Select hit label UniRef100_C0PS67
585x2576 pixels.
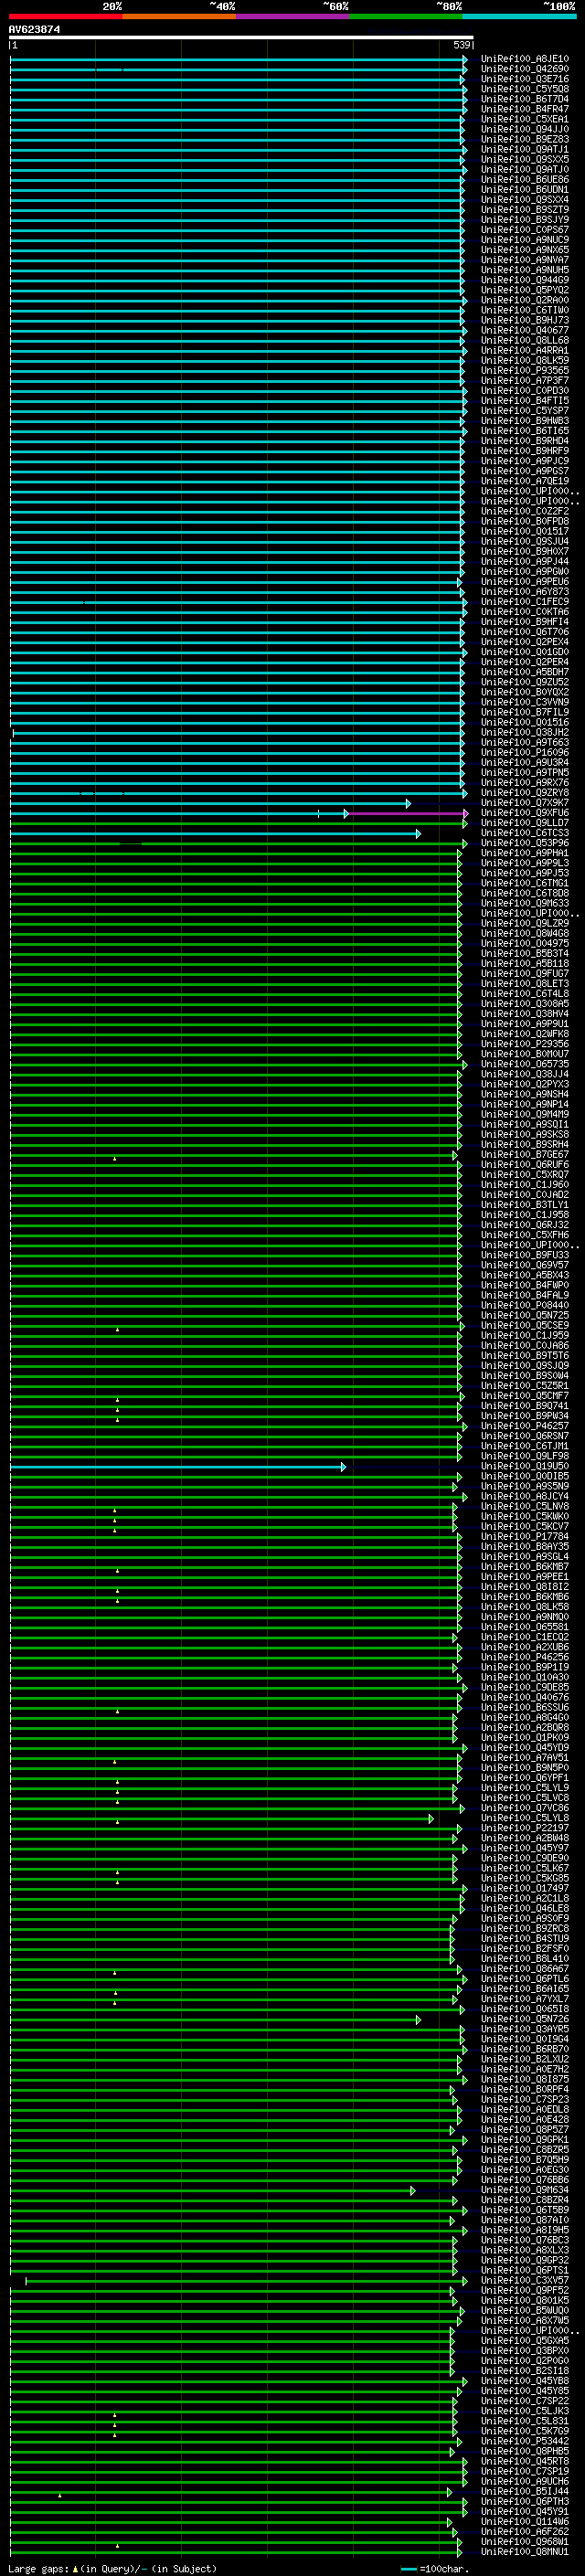[x=525, y=230]
